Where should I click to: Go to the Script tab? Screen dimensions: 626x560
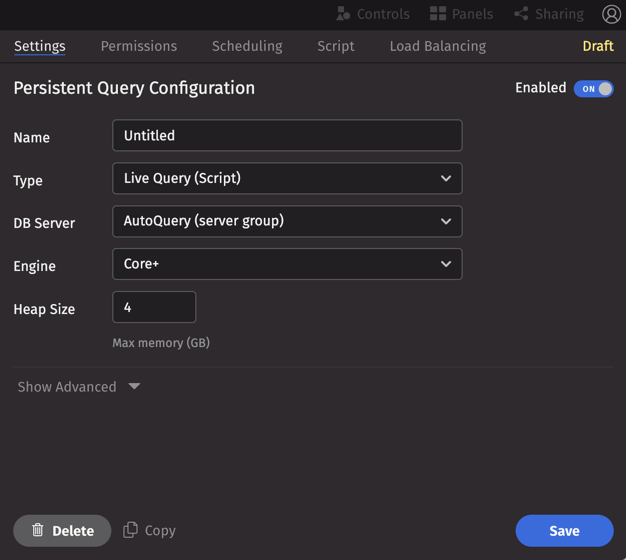(336, 46)
